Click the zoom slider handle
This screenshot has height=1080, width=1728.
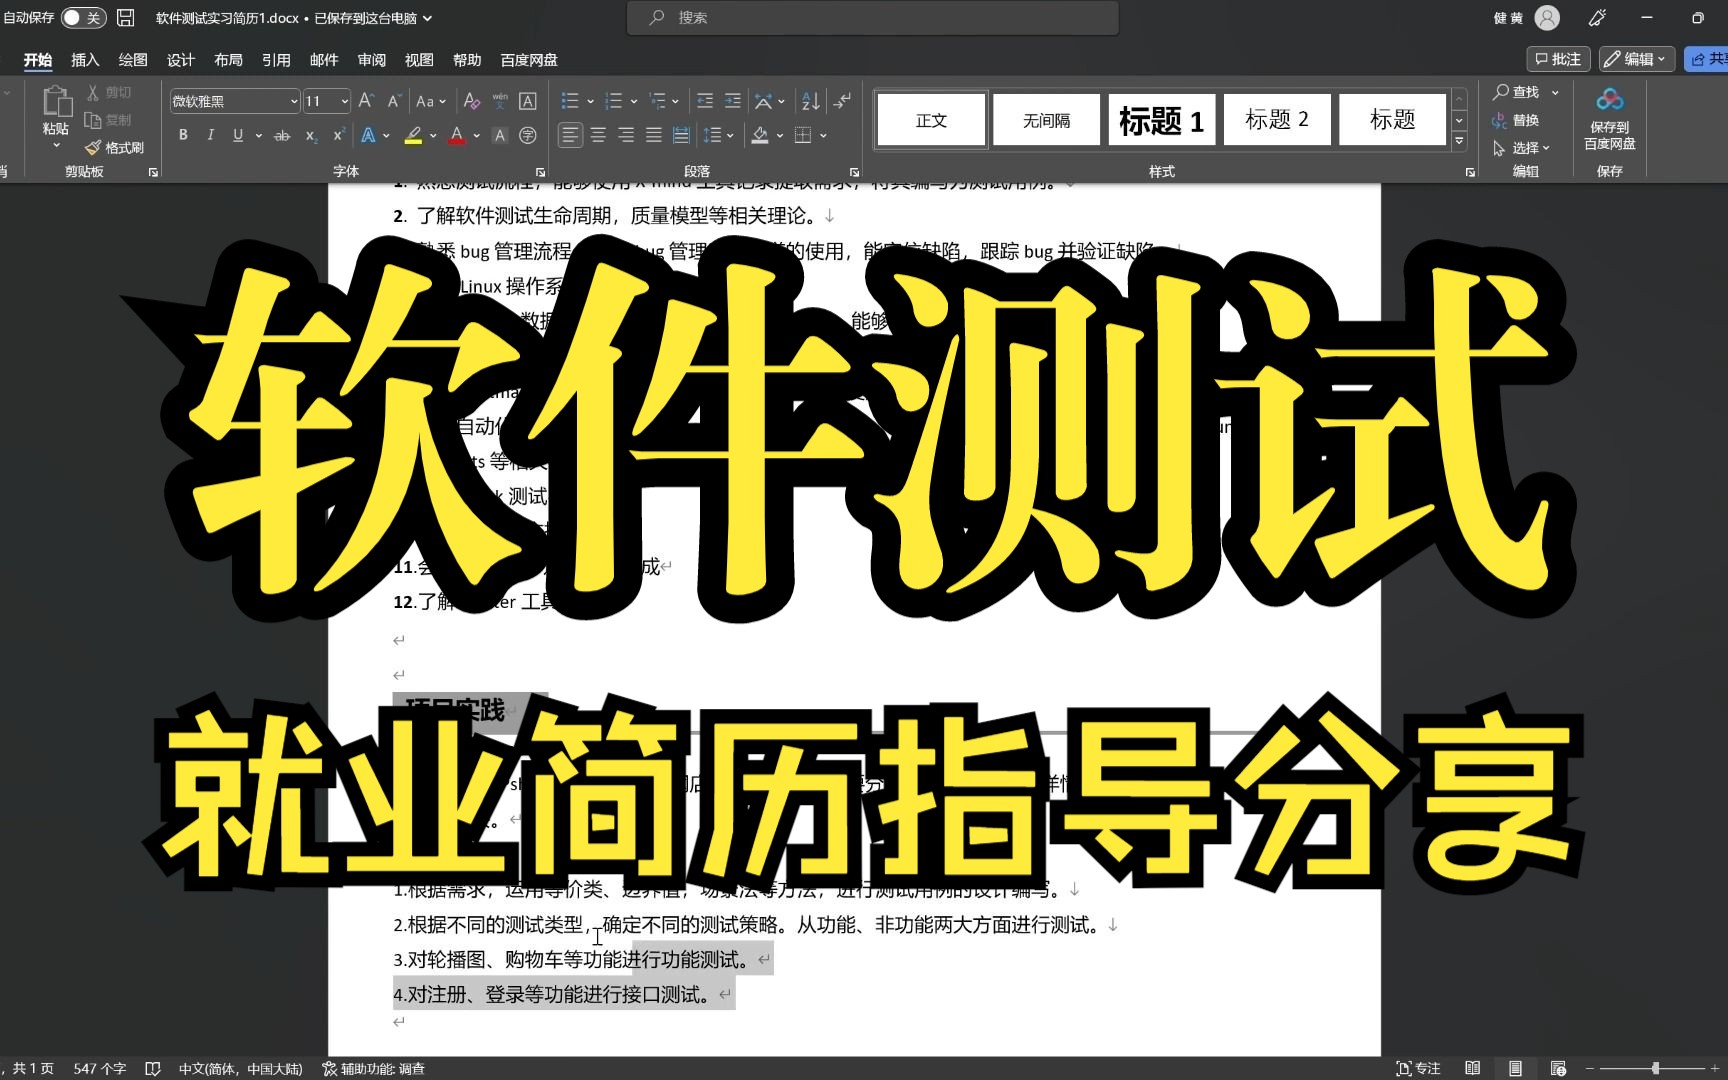click(1656, 1068)
